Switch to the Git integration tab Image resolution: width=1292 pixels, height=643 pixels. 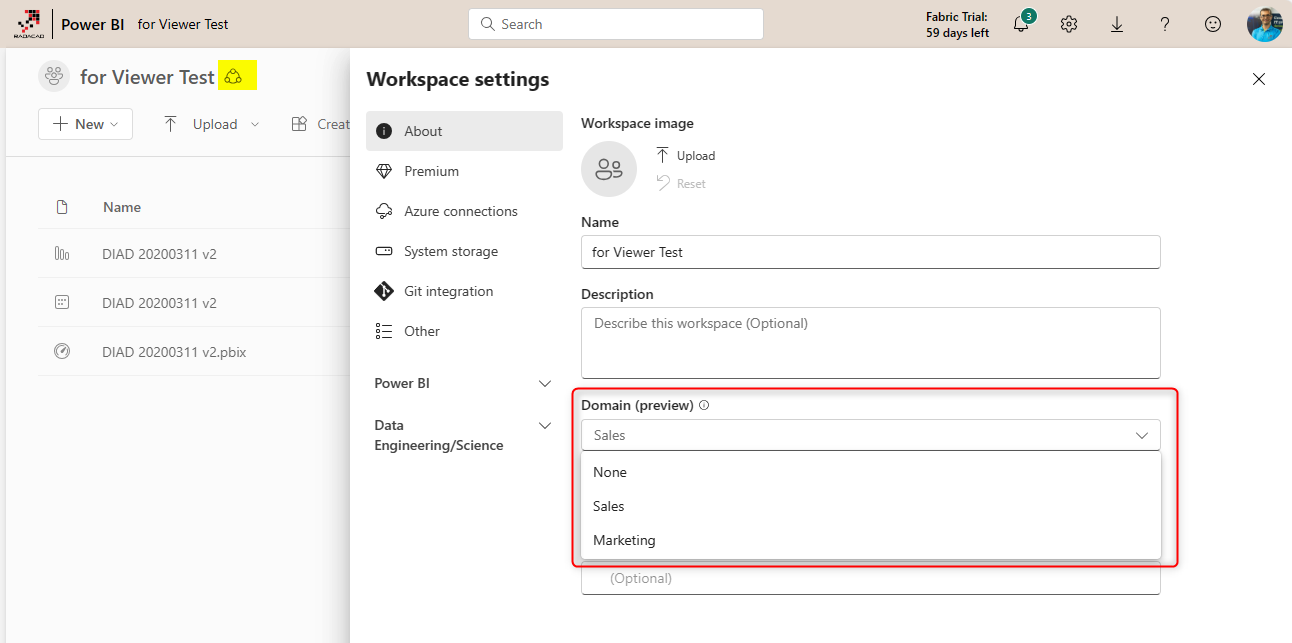[448, 291]
